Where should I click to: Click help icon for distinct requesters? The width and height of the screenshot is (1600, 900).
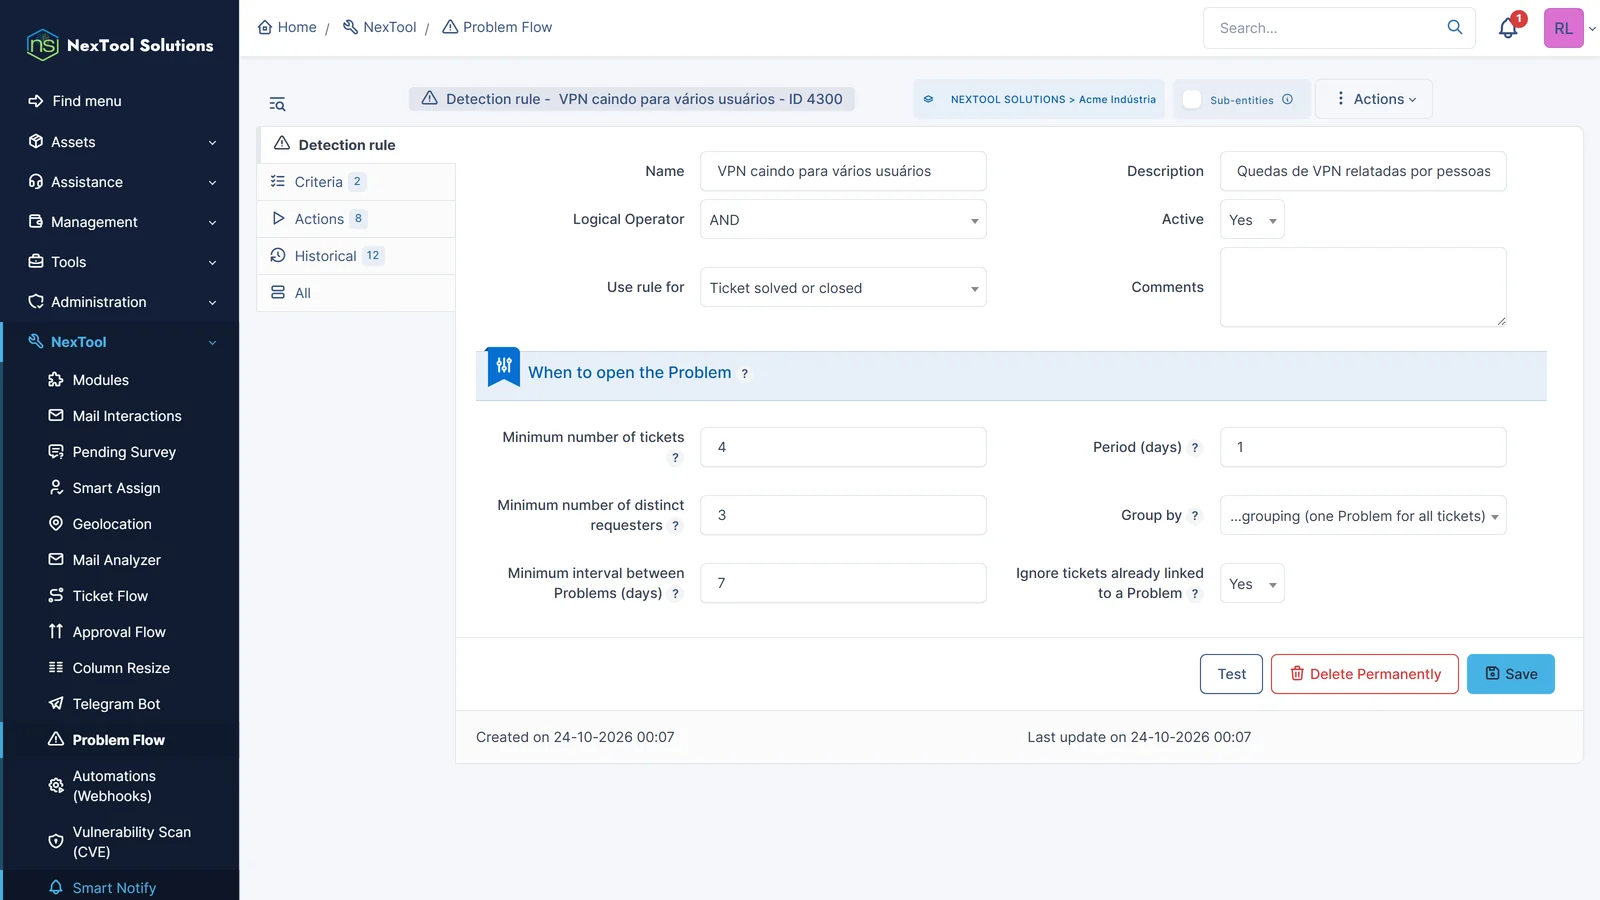pyautogui.click(x=675, y=526)
